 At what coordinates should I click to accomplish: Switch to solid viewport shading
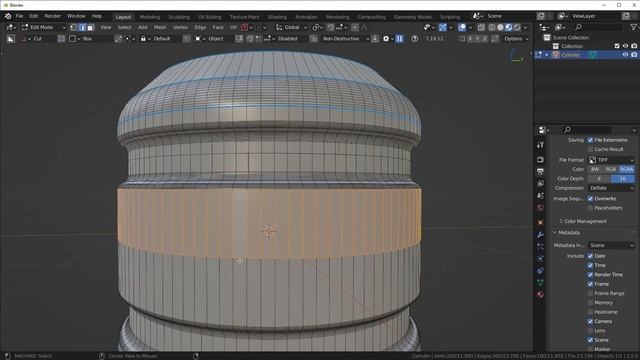coord(500,27)
